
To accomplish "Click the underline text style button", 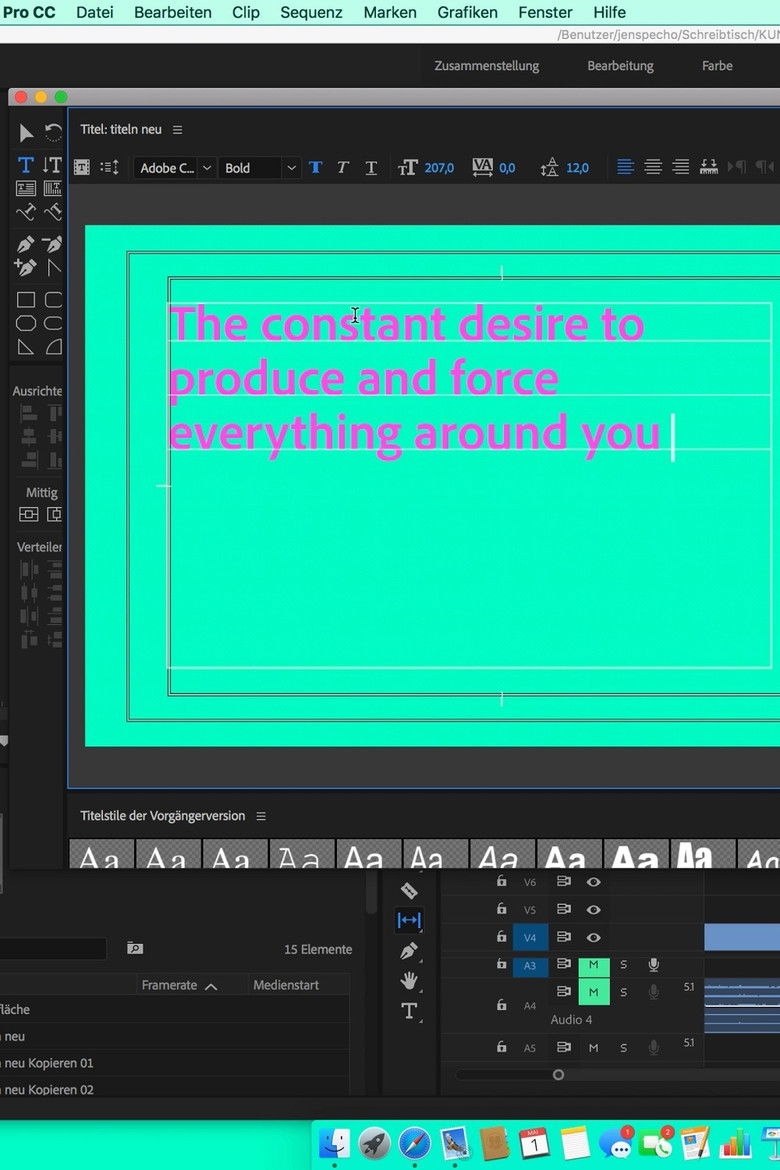I will (371, 168).
